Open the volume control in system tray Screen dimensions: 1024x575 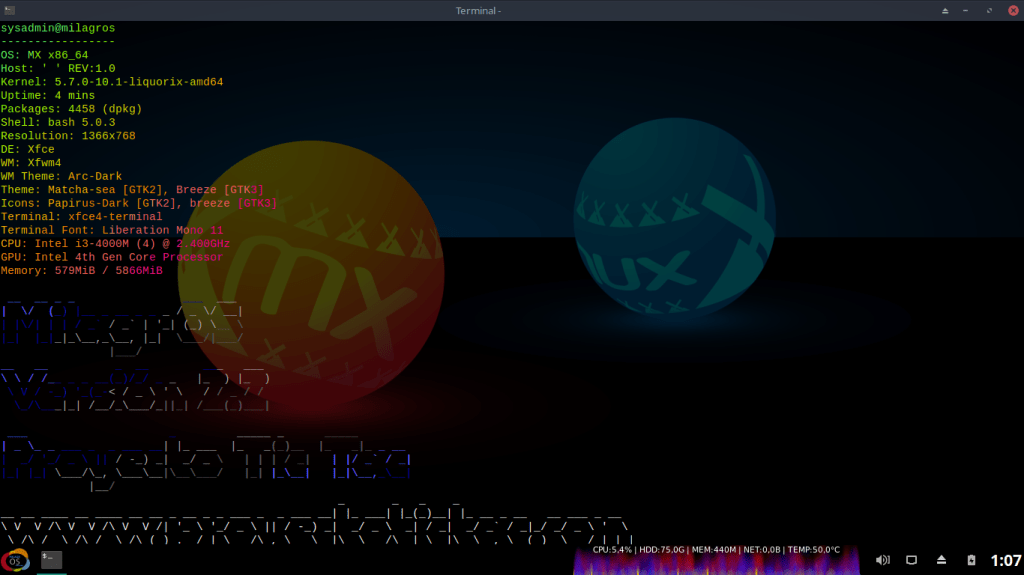pos(883,560)
